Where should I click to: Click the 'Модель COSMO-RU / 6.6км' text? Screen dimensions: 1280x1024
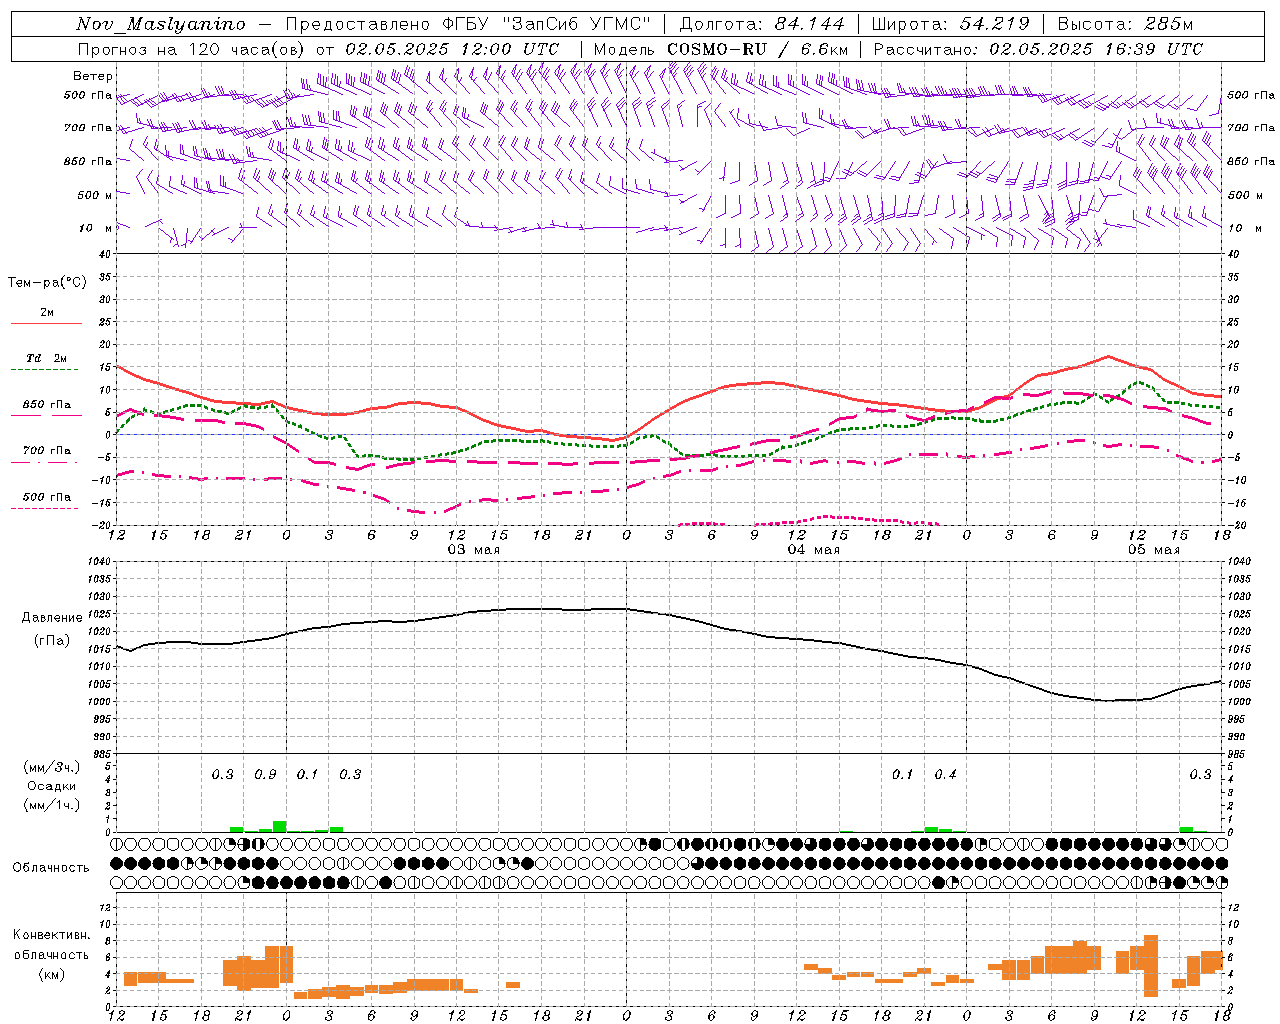point(720,49)
